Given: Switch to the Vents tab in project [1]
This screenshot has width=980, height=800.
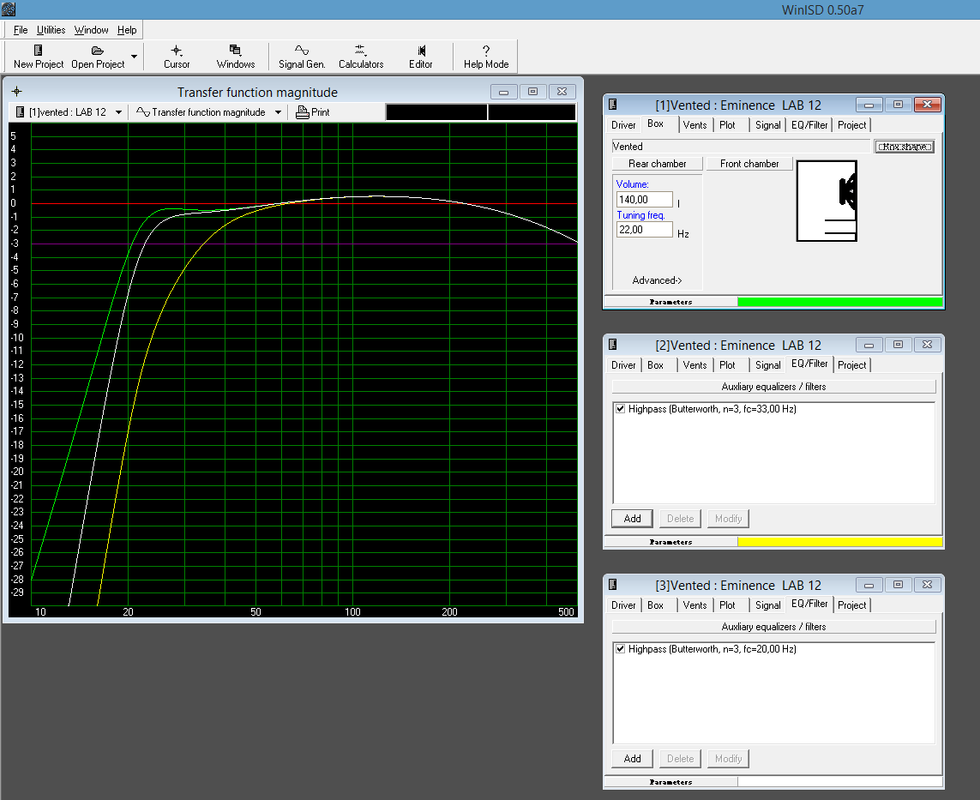Looking at the screenshot, I should (694, 125).
